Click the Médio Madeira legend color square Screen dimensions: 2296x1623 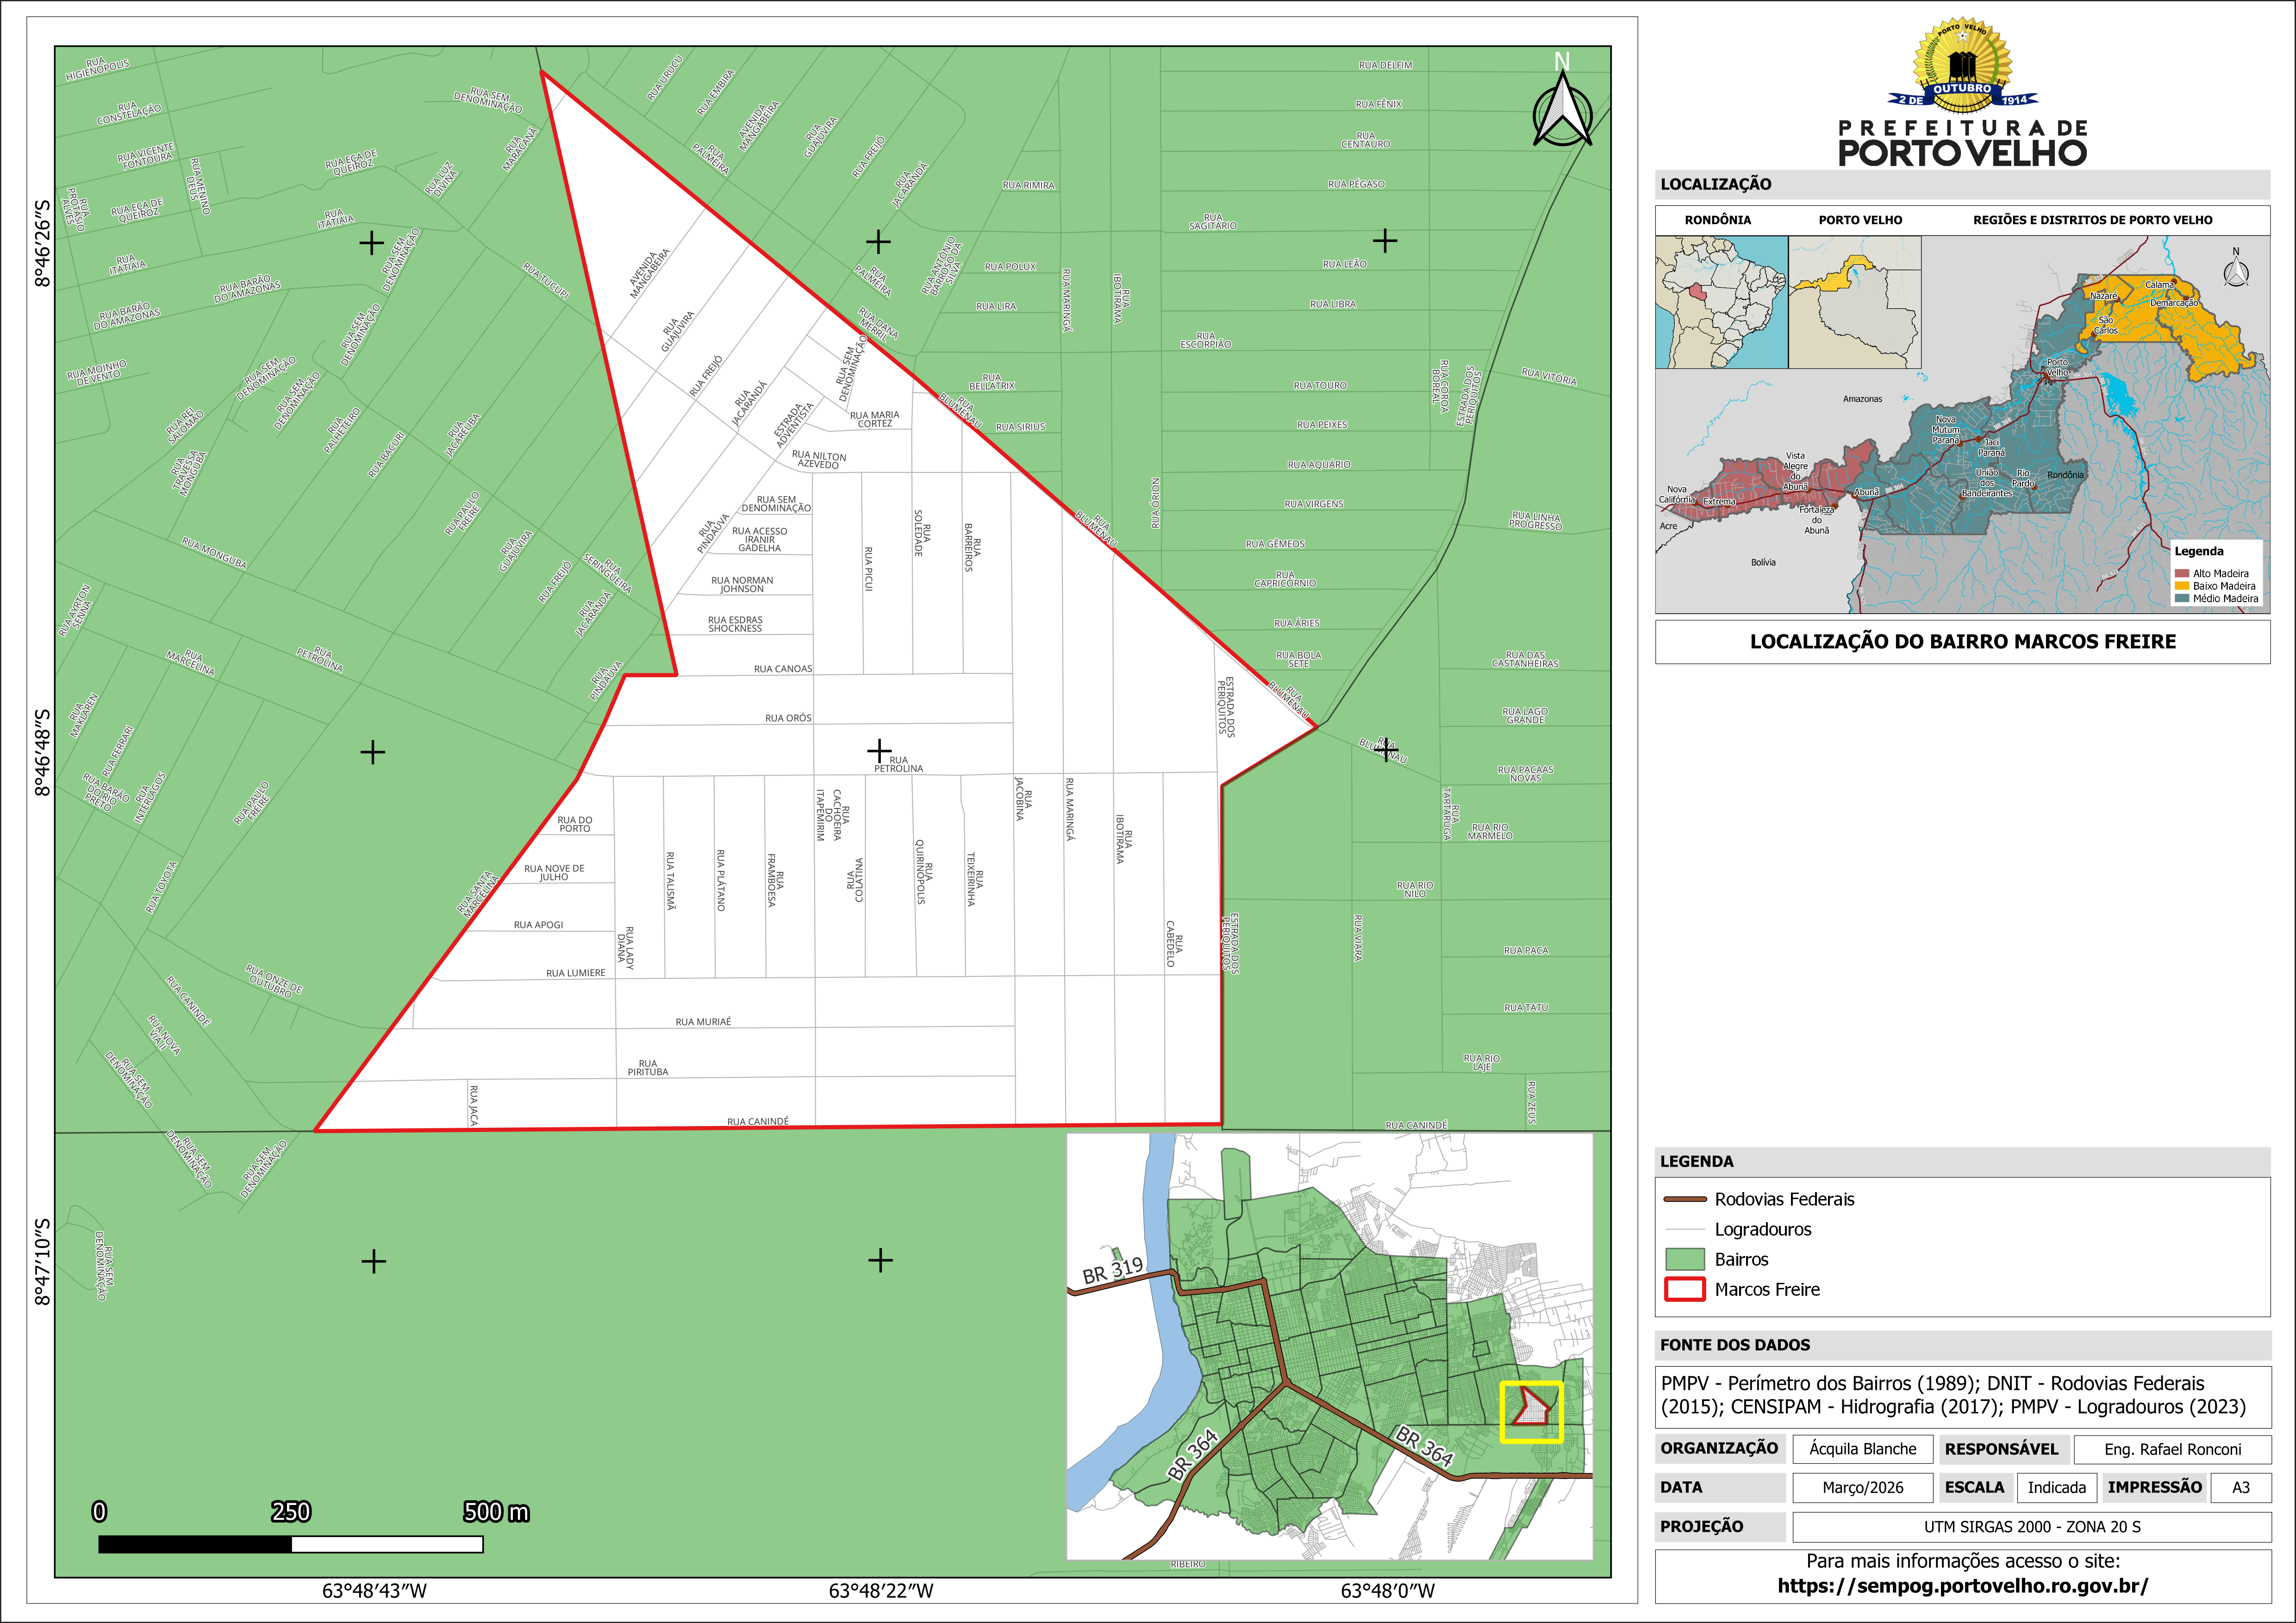[2182, 599]
